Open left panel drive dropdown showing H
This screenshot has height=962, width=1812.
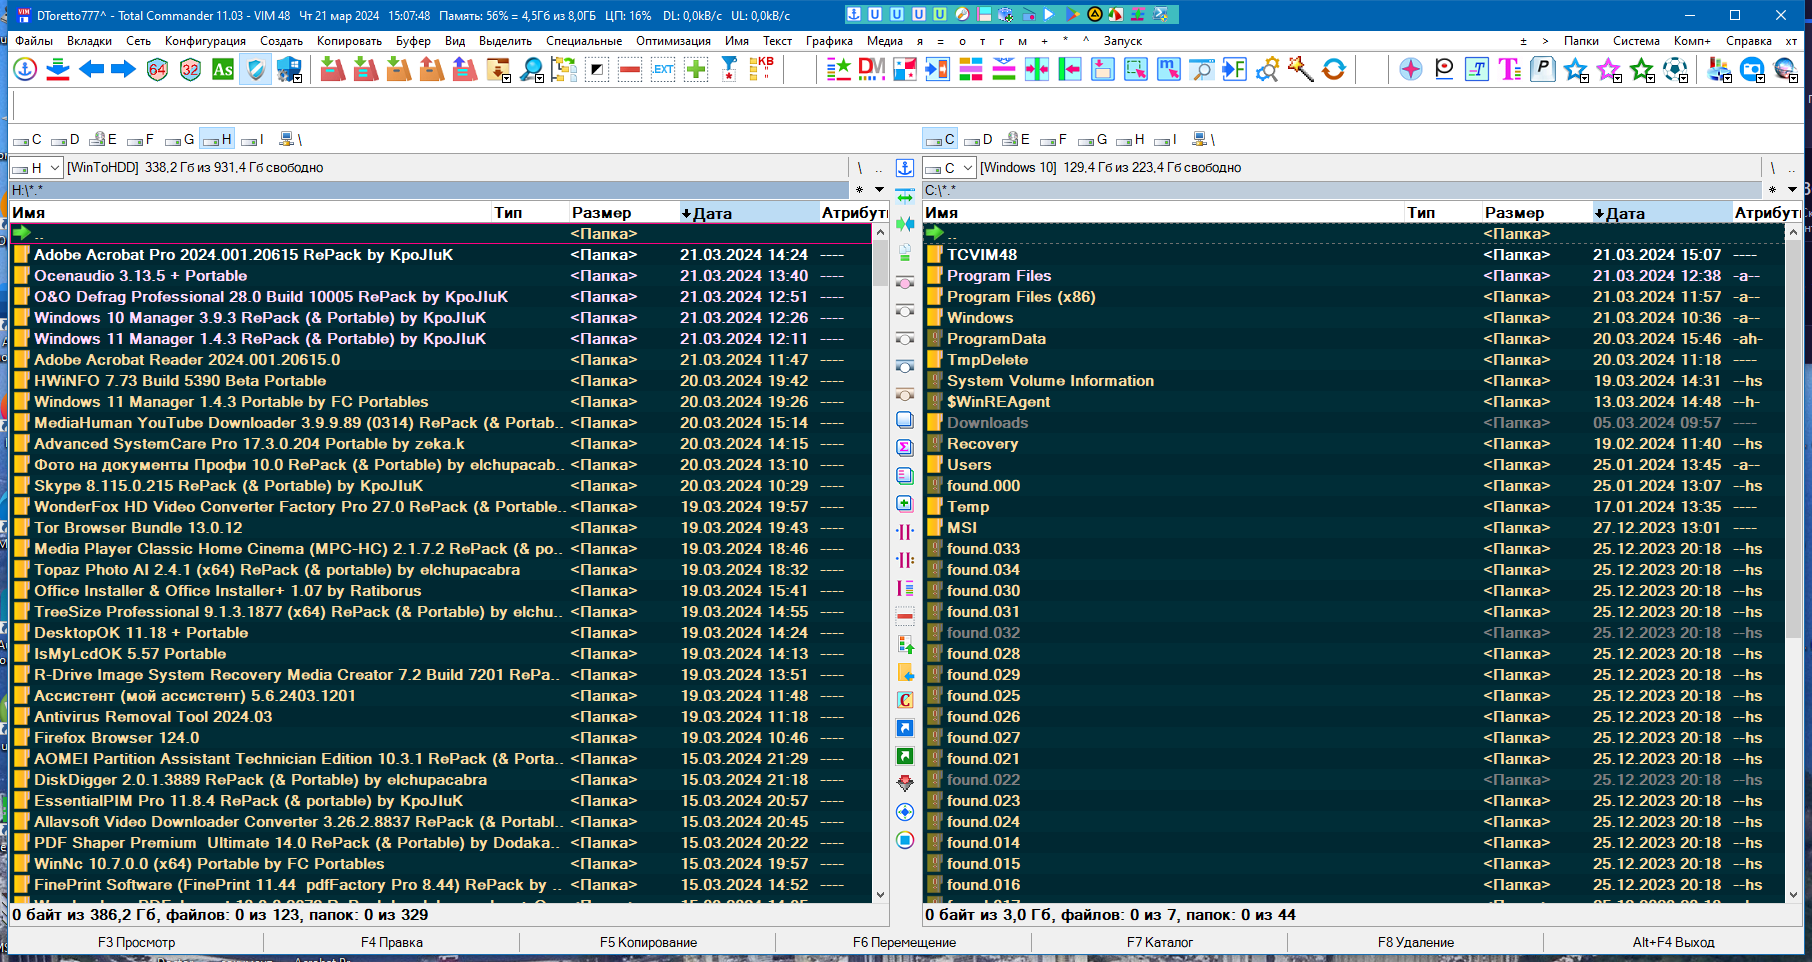click(x=37, y=167)
